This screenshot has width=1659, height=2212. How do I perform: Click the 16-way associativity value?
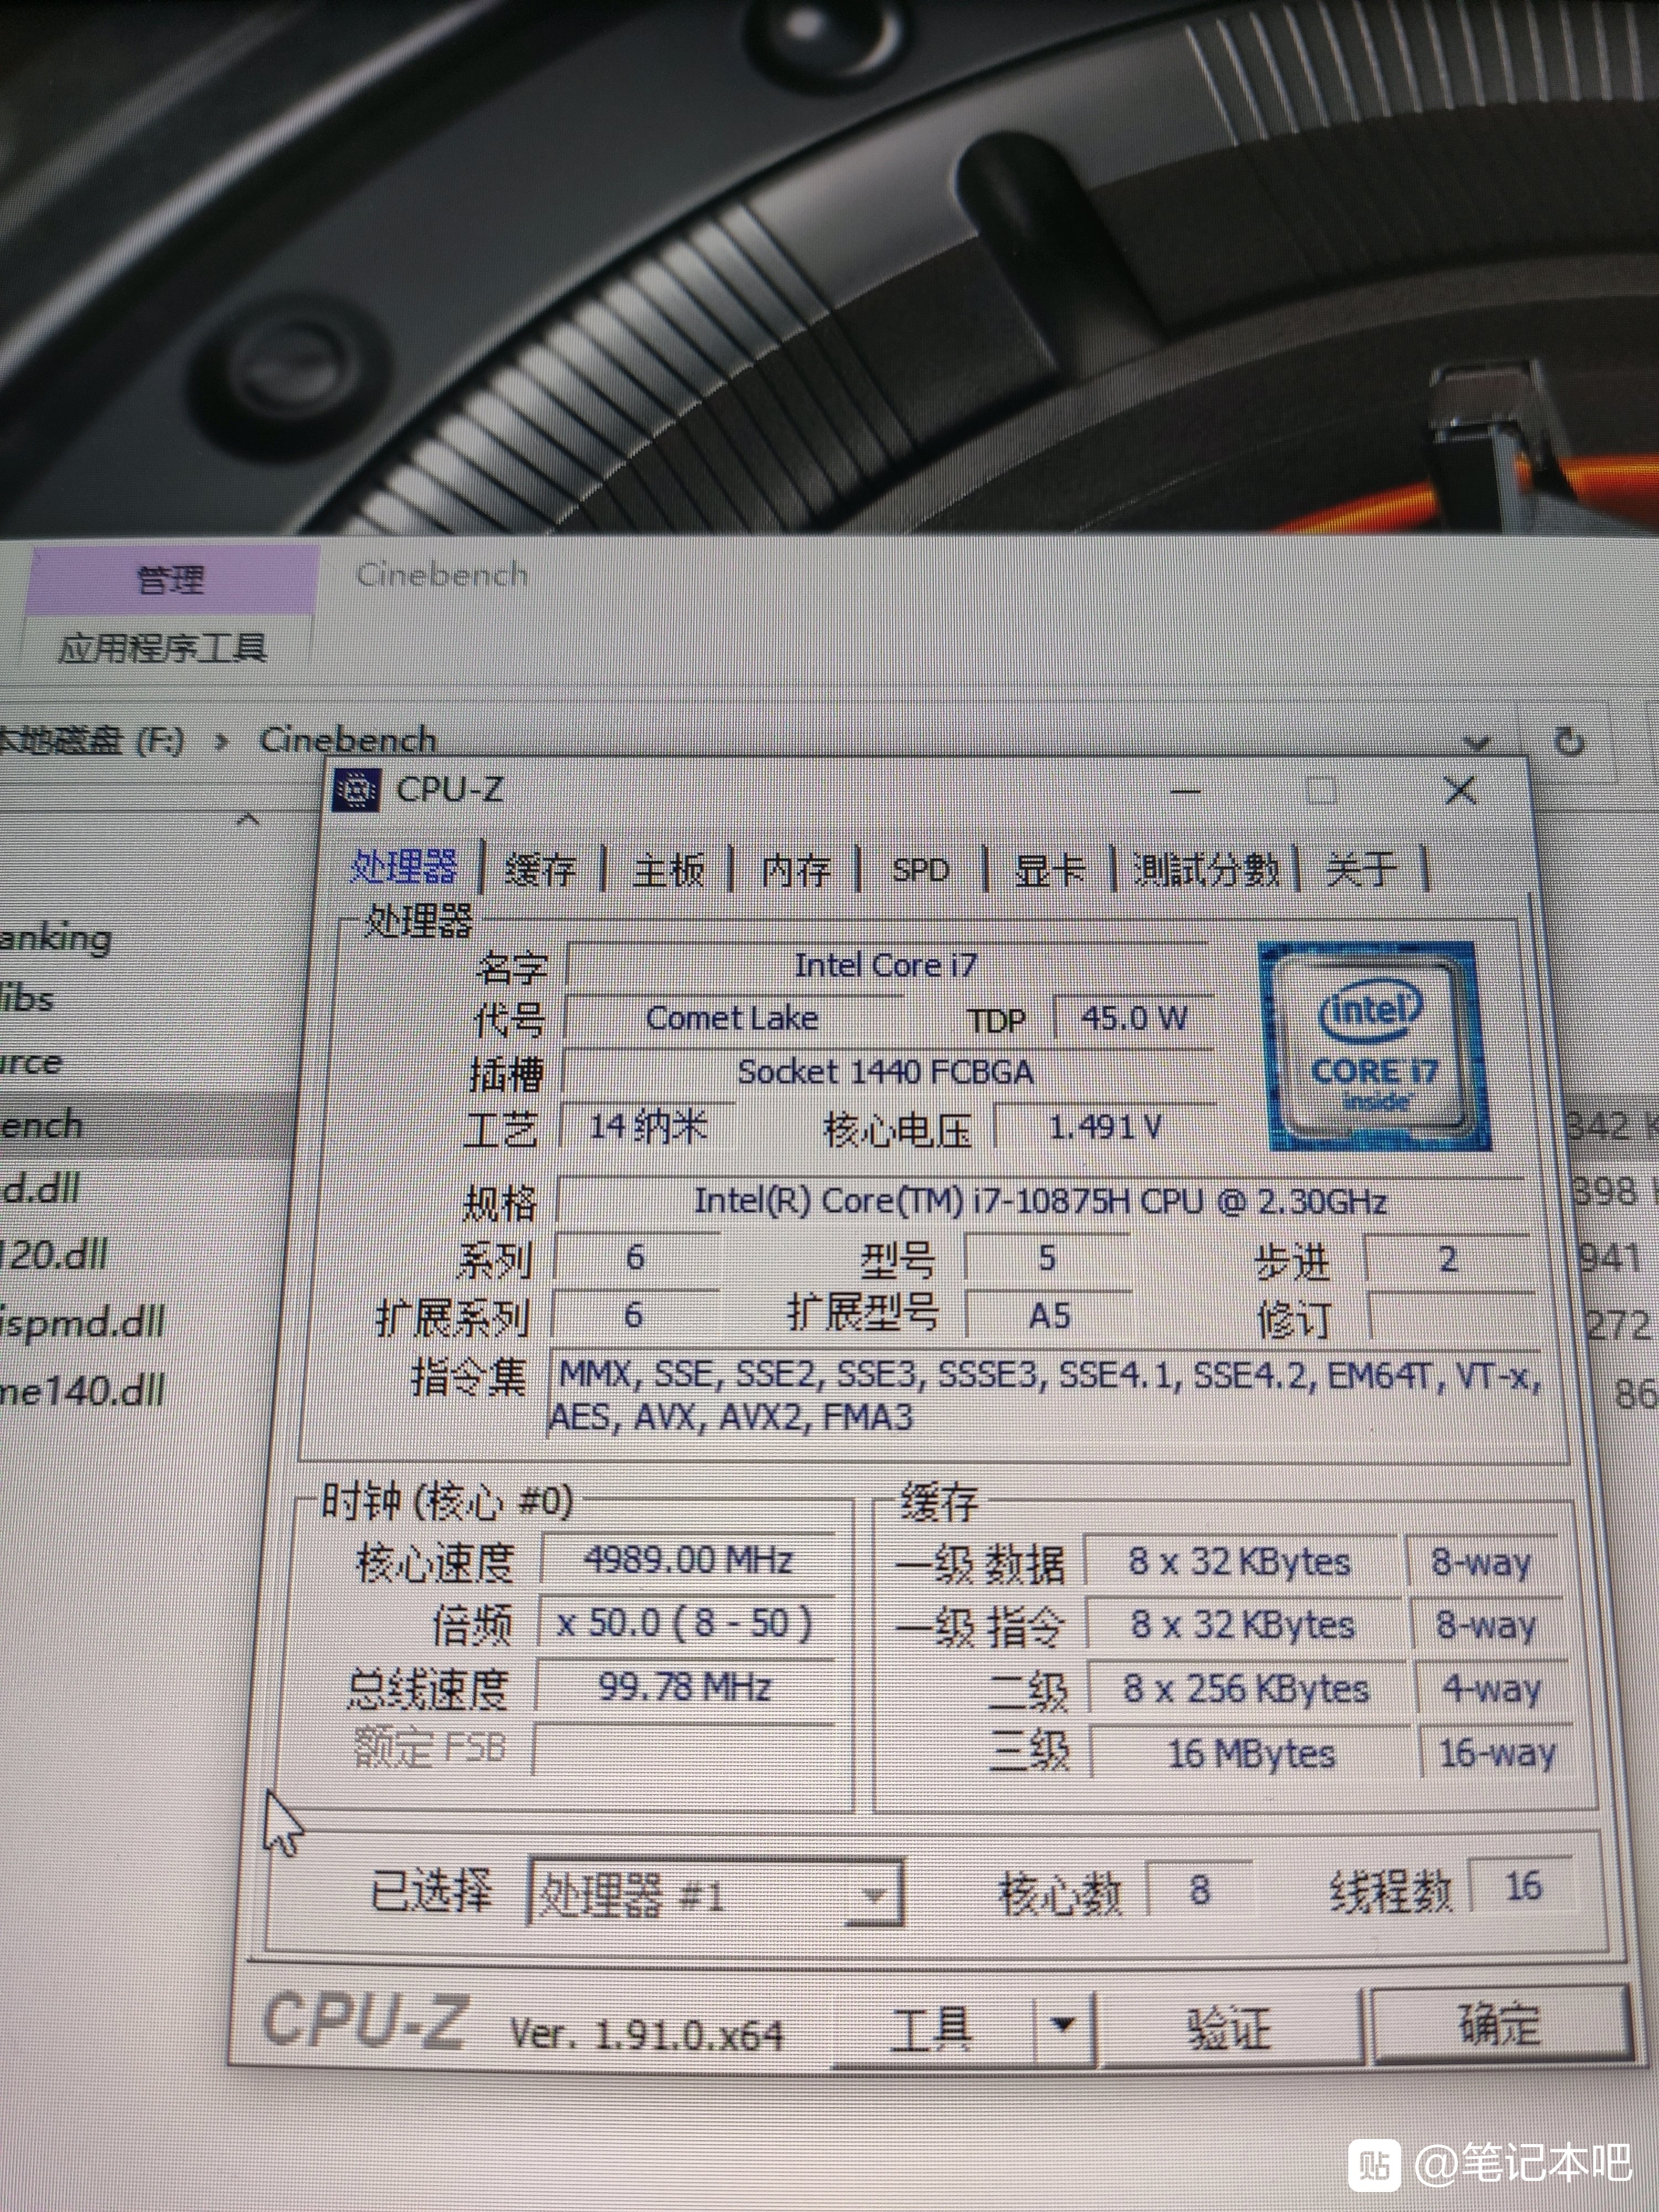1496,1753
